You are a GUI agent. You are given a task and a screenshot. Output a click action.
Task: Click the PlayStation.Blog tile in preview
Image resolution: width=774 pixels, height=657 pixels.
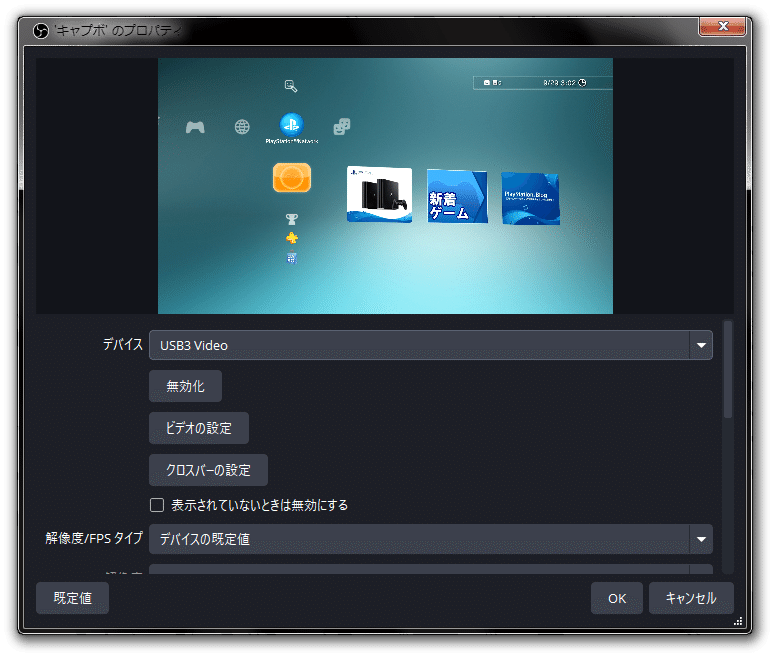(531, 198)
